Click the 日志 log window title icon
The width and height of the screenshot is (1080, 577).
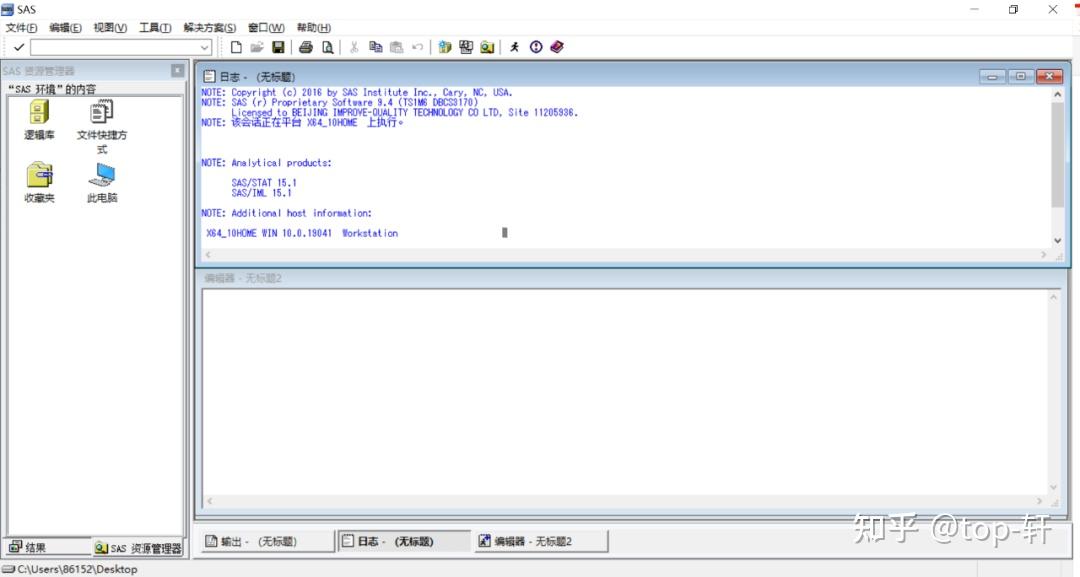click(209, 76)
